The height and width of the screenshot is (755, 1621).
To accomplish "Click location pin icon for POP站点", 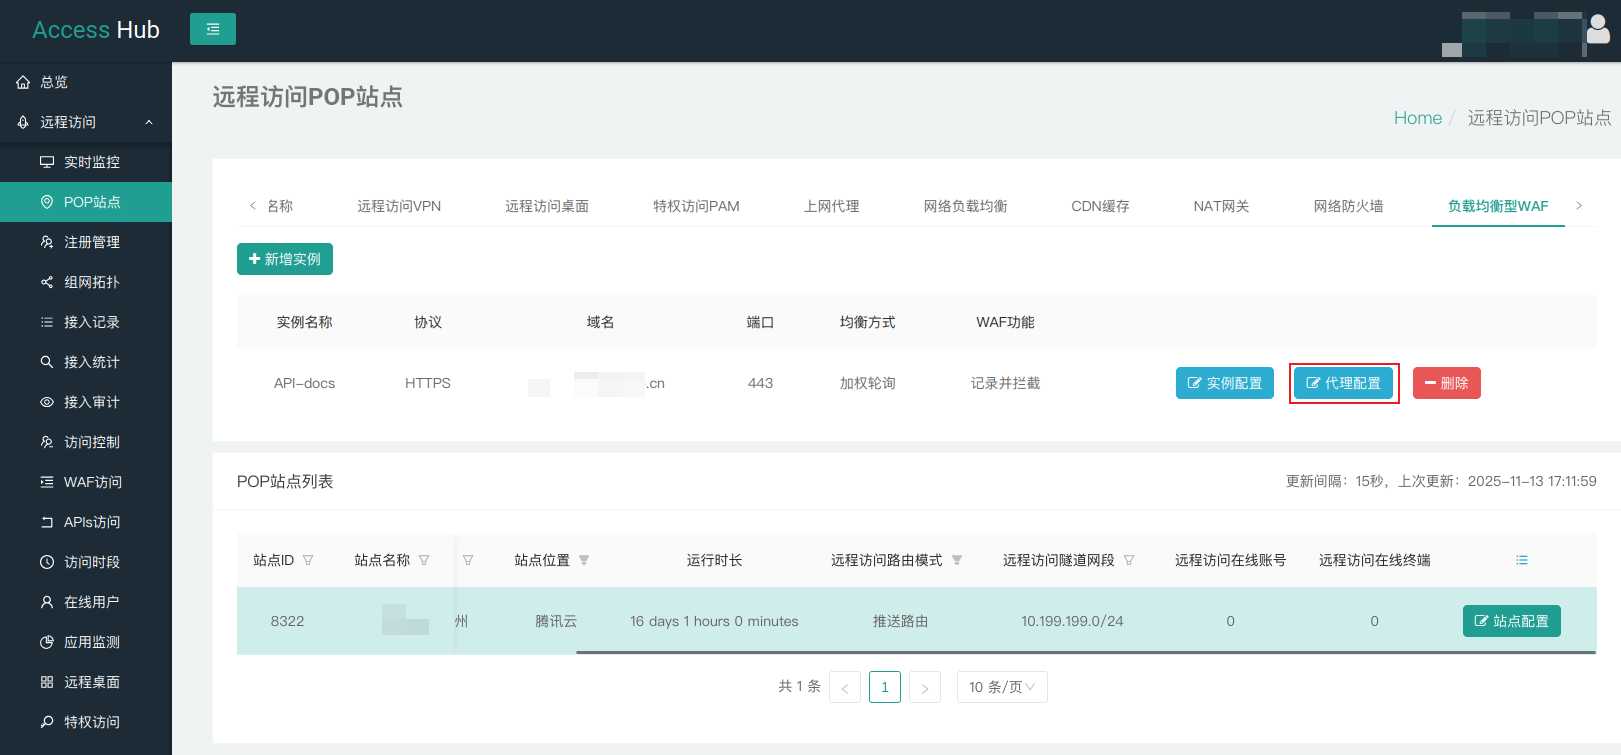I will click(x=47, y=202).
